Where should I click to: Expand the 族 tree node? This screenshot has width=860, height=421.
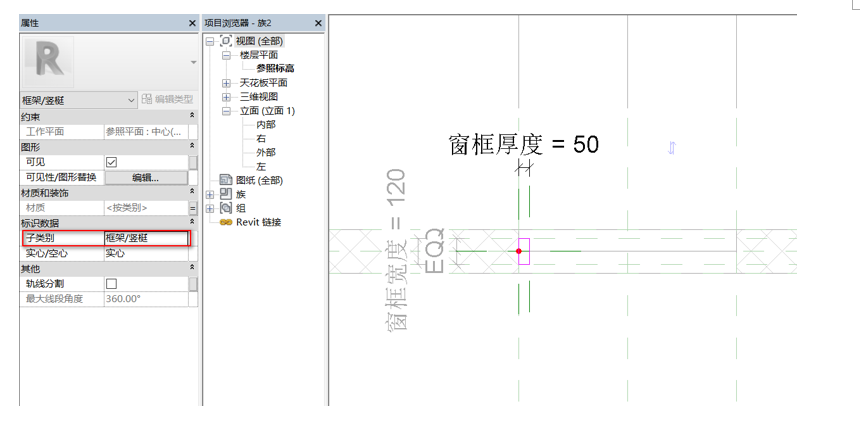point(210,195)
